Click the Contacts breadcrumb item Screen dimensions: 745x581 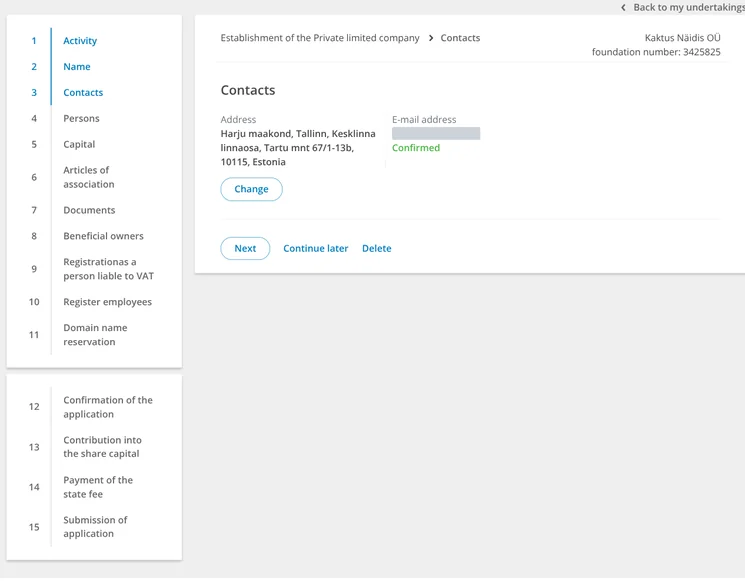[x=460, y=38]
